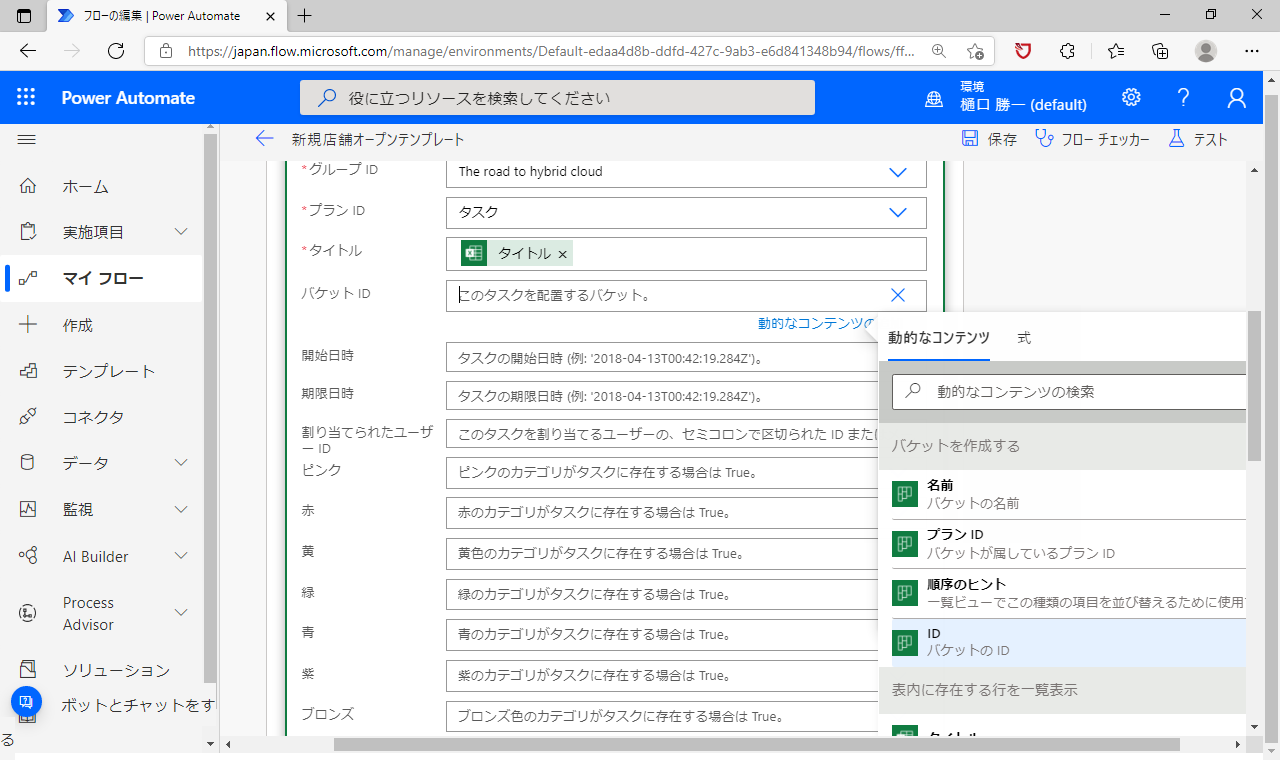1280x760 pixels.
Task: Click the Excel icon in タイトル token
Action: coord(474,253)
